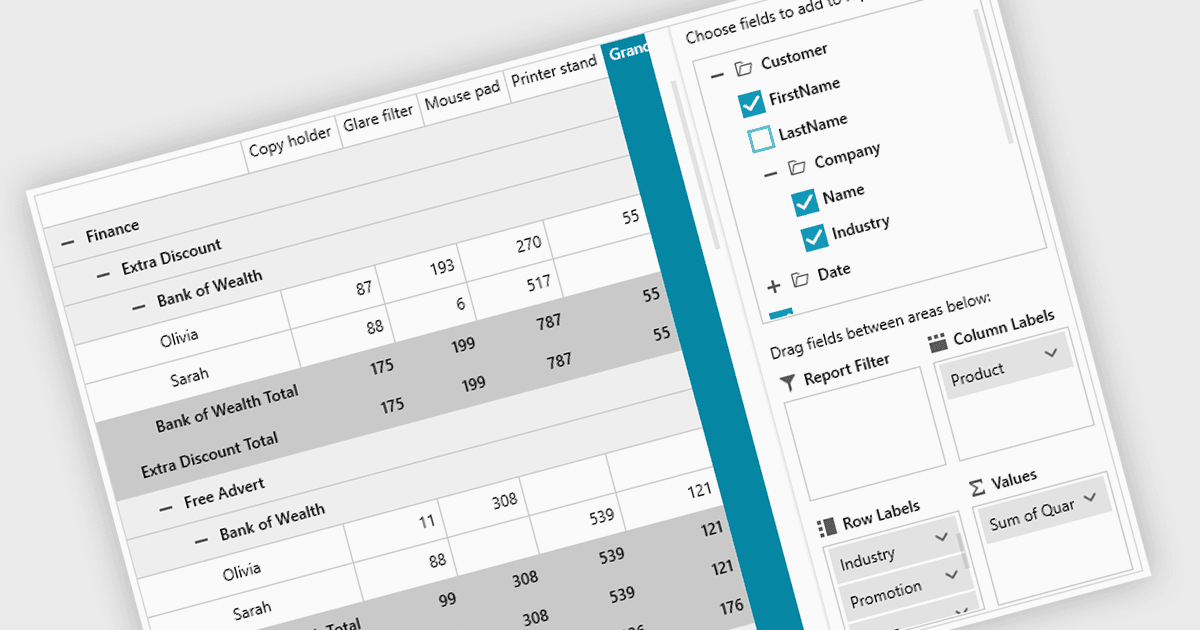Click the Report Filter drop area
1200x630 pixels.
pos(863,433)
